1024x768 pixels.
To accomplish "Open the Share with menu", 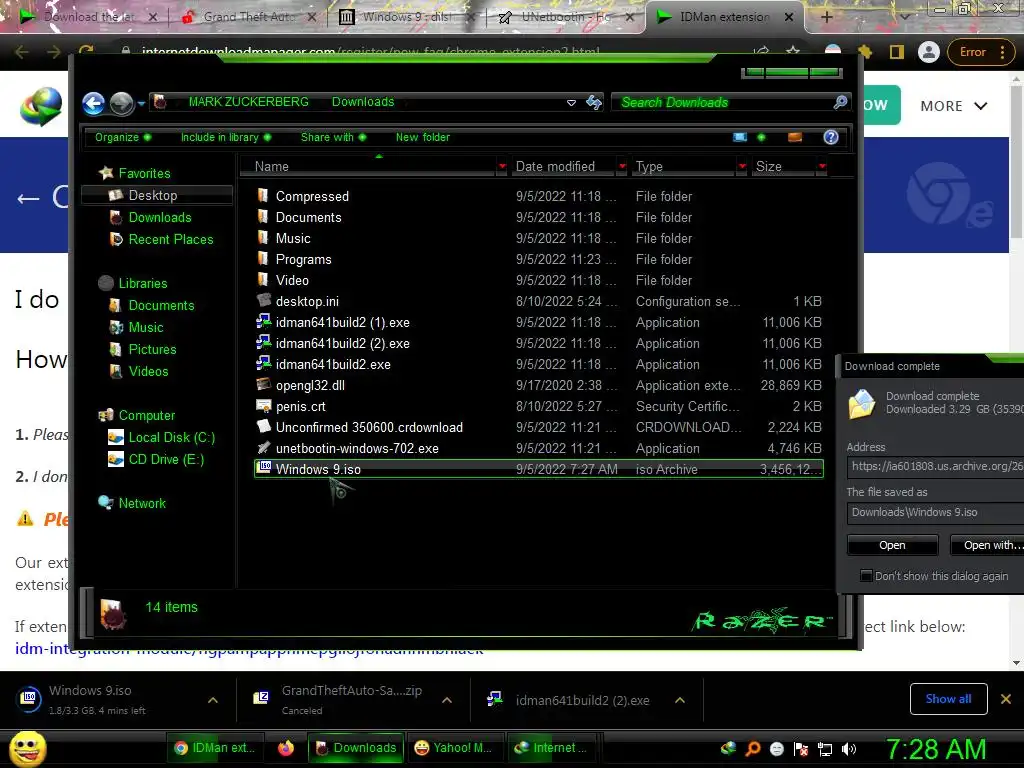I will pyautogui.click(x=333, y=137).
